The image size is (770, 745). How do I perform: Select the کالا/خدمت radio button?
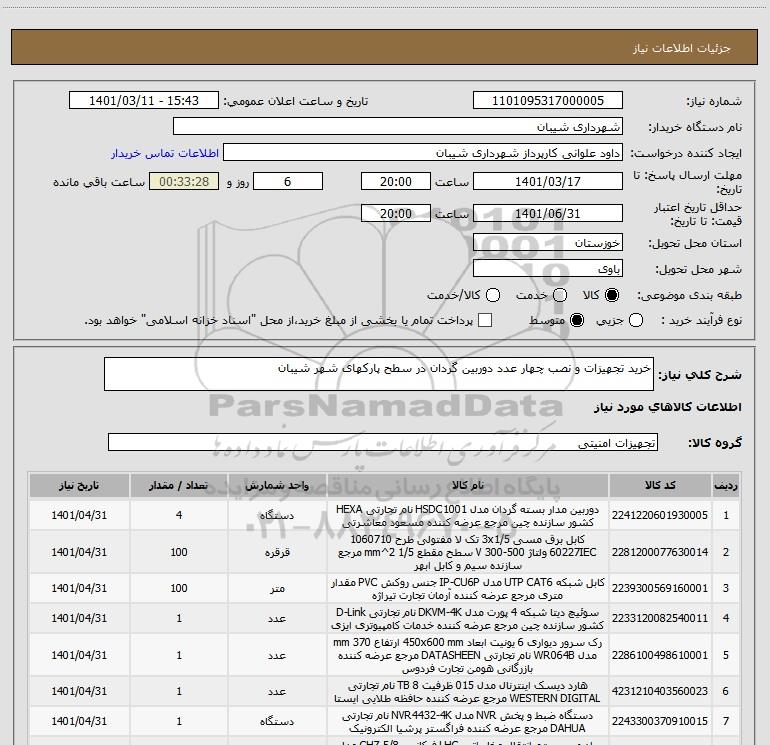tap(493, 295)
